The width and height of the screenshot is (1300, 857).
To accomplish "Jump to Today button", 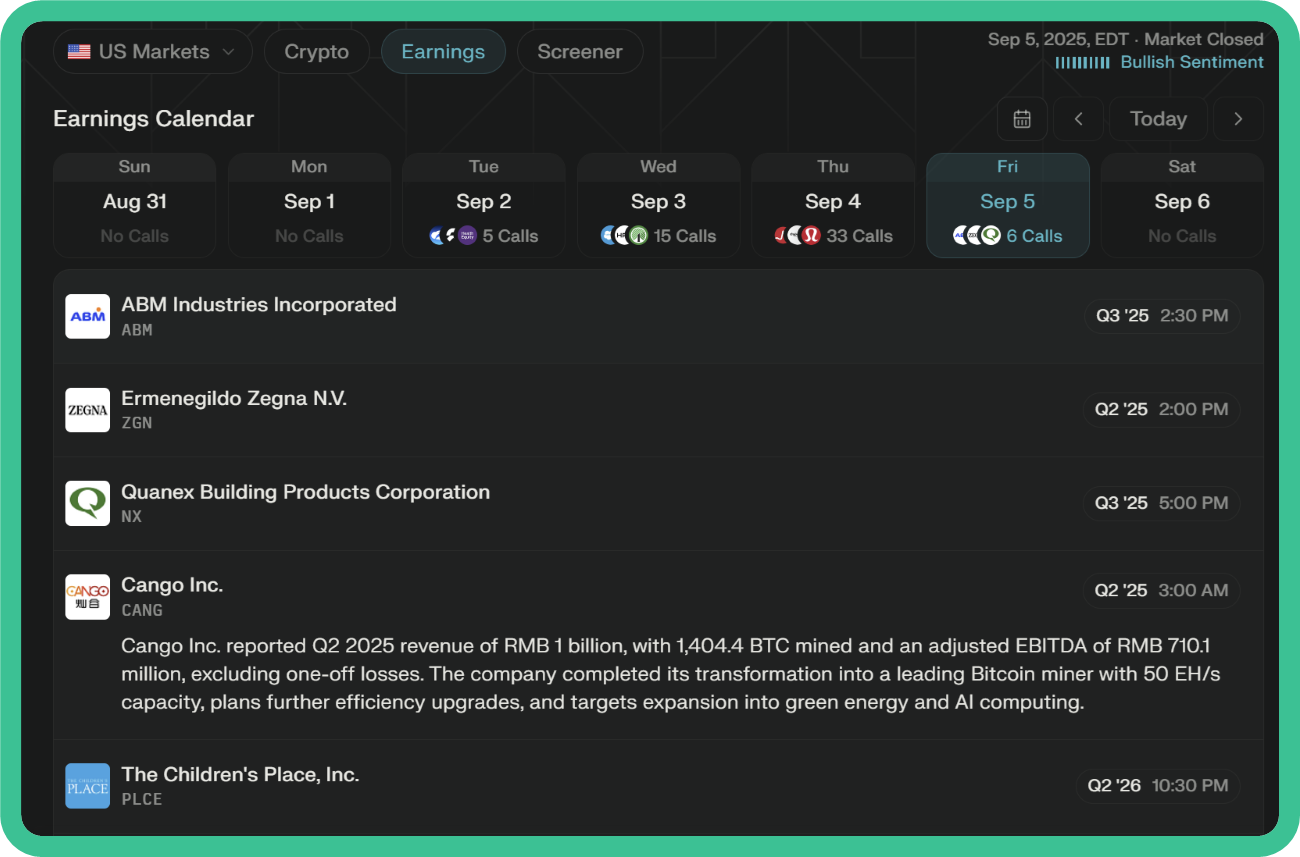I will [x=1158, y=119].
